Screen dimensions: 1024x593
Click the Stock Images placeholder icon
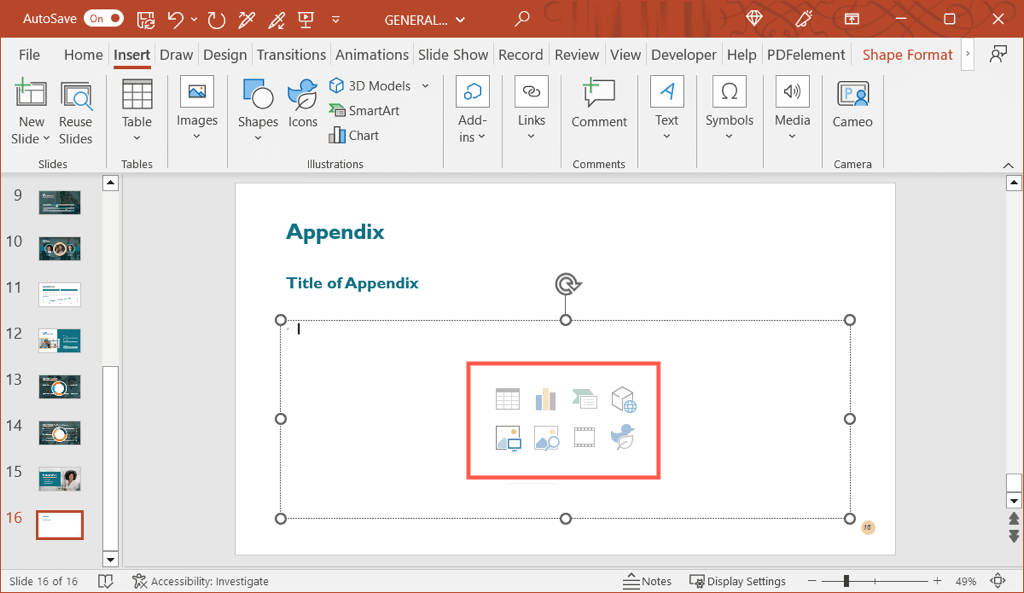pos(546,438)
